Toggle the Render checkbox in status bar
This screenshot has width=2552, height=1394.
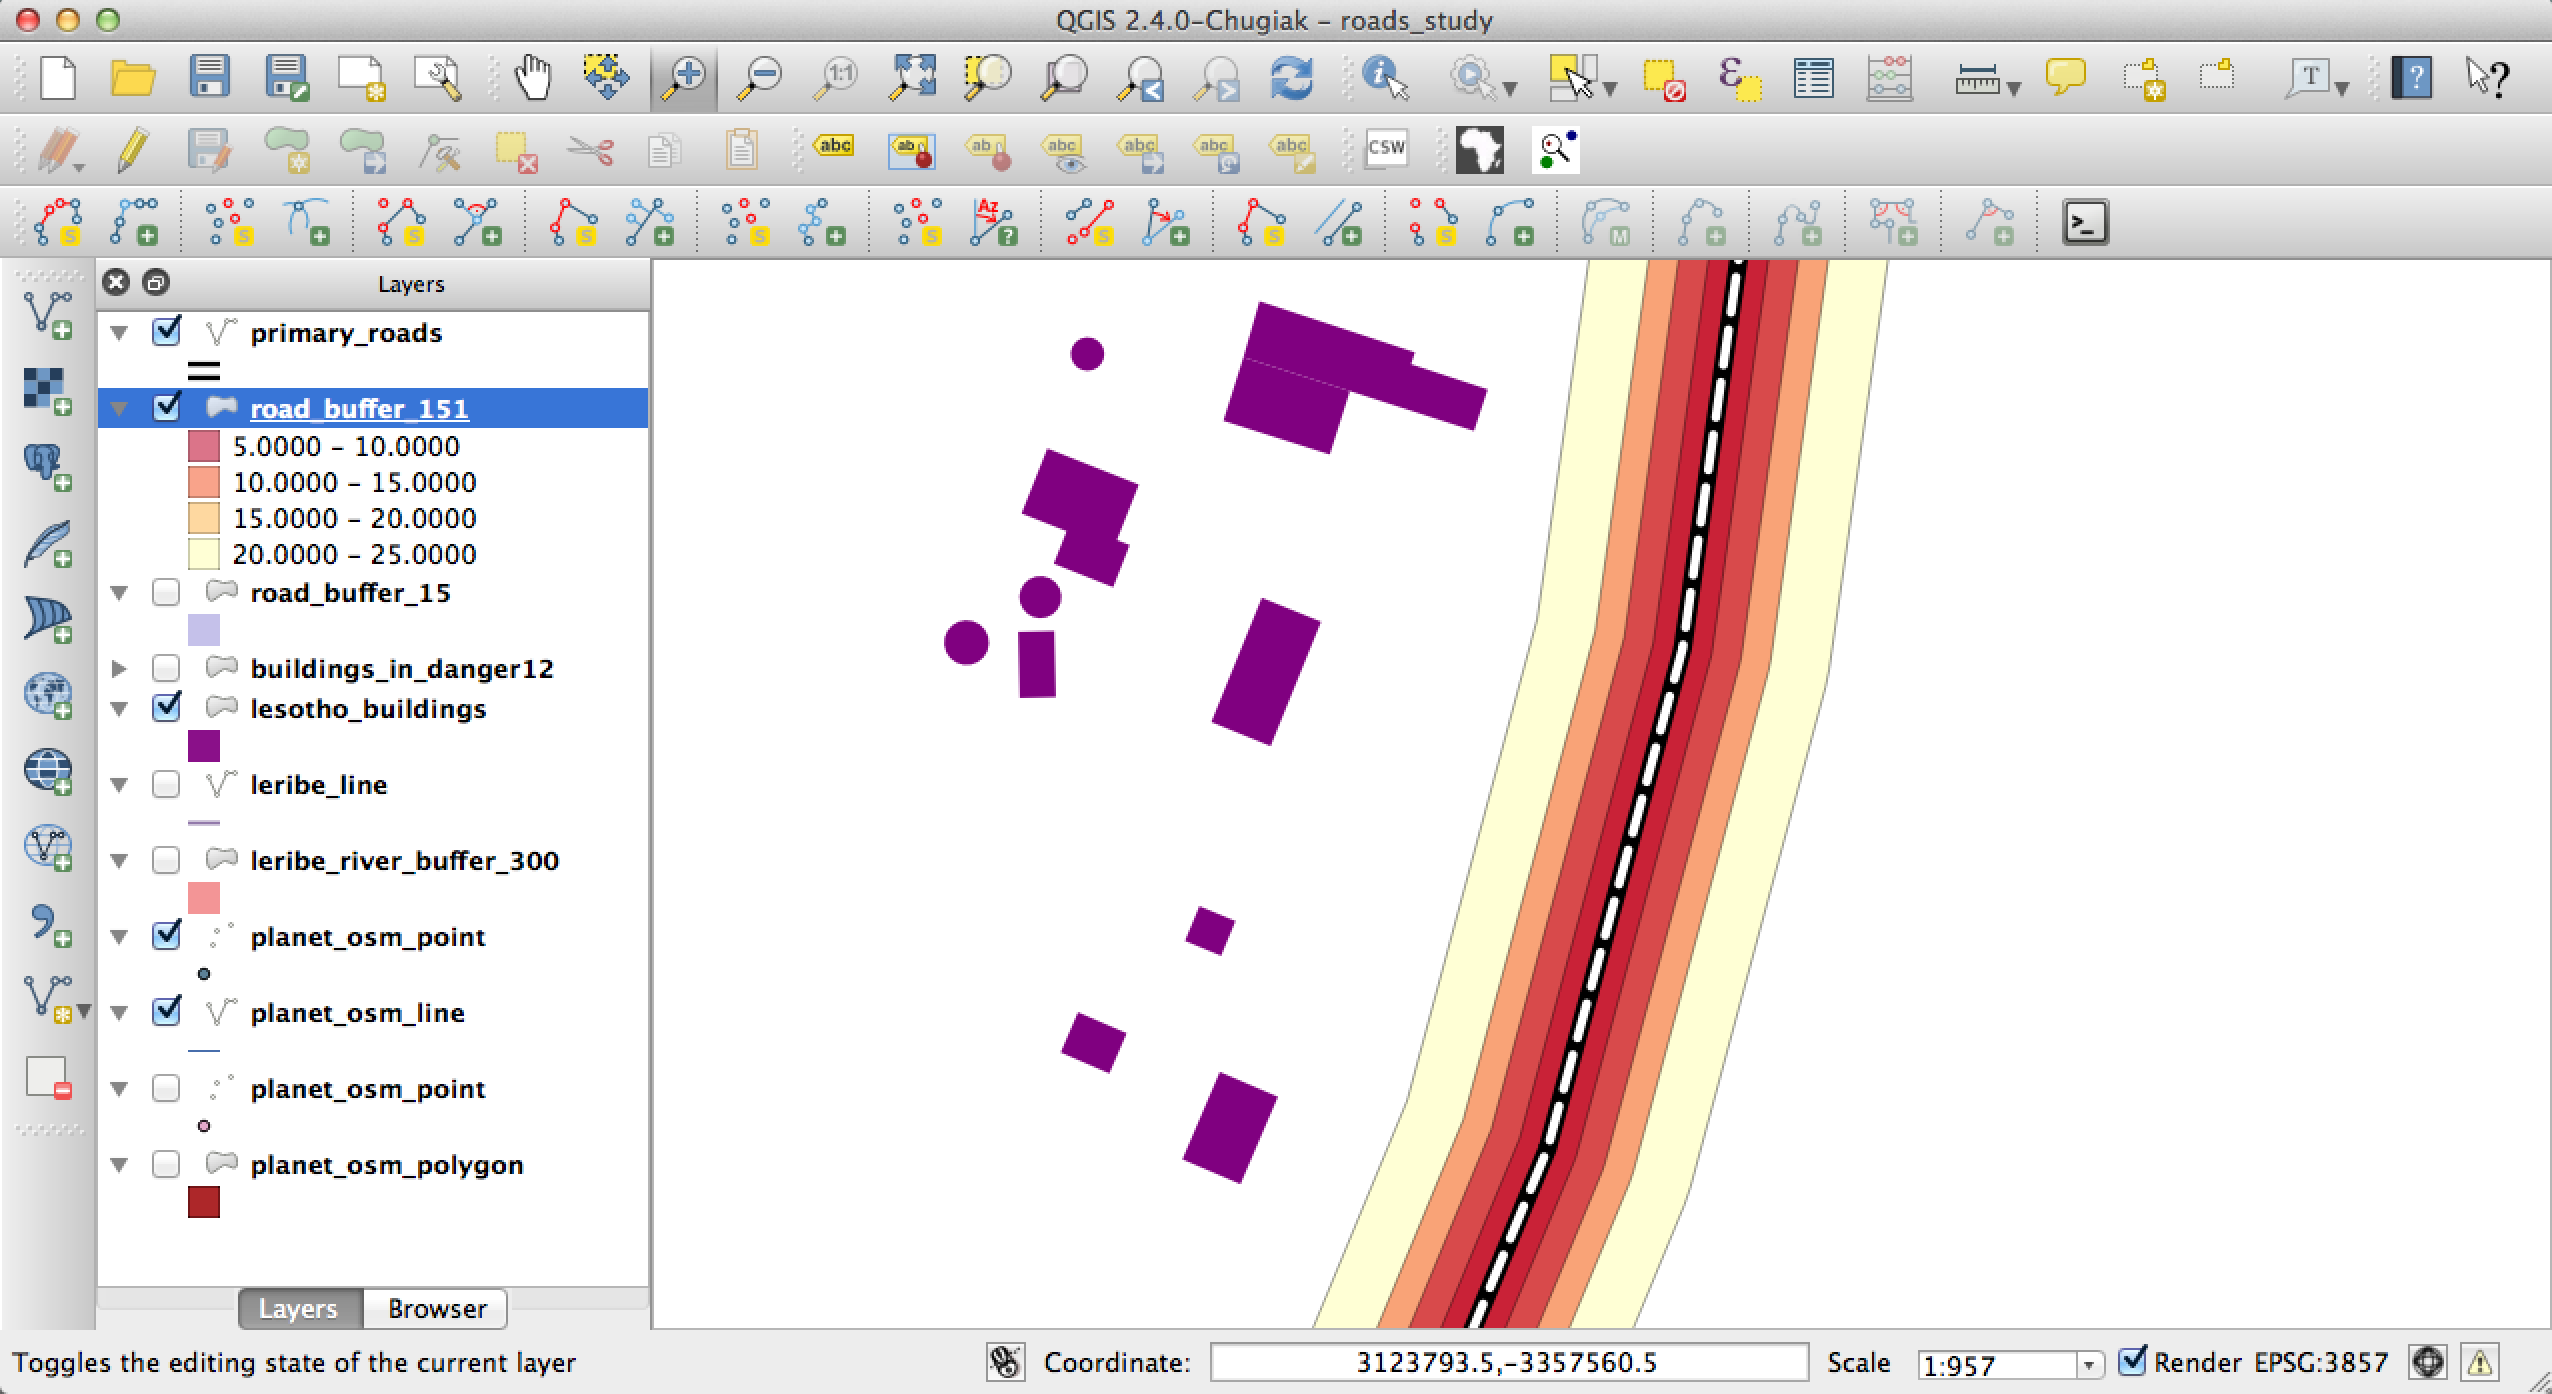coord(2132,1361)
